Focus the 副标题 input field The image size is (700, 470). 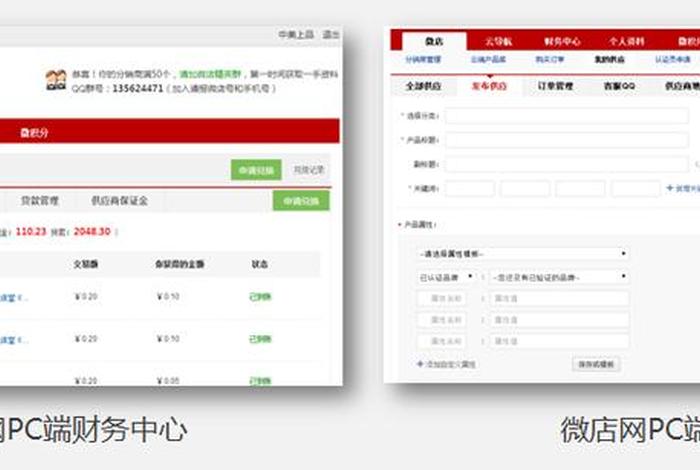click(567, 164)
